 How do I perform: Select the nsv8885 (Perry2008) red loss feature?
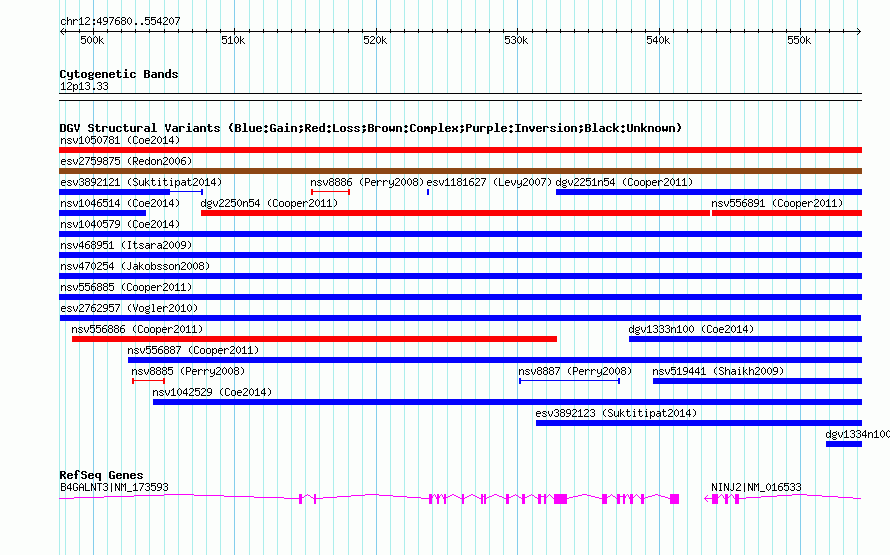pyautogui.click(x=149, y=381)
